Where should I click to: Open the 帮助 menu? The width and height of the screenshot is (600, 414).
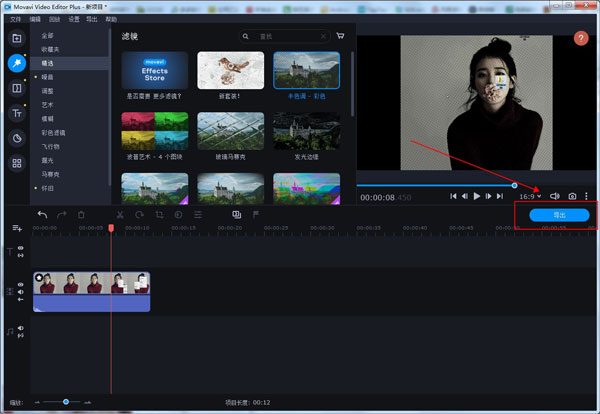click(x=110, y=19)
